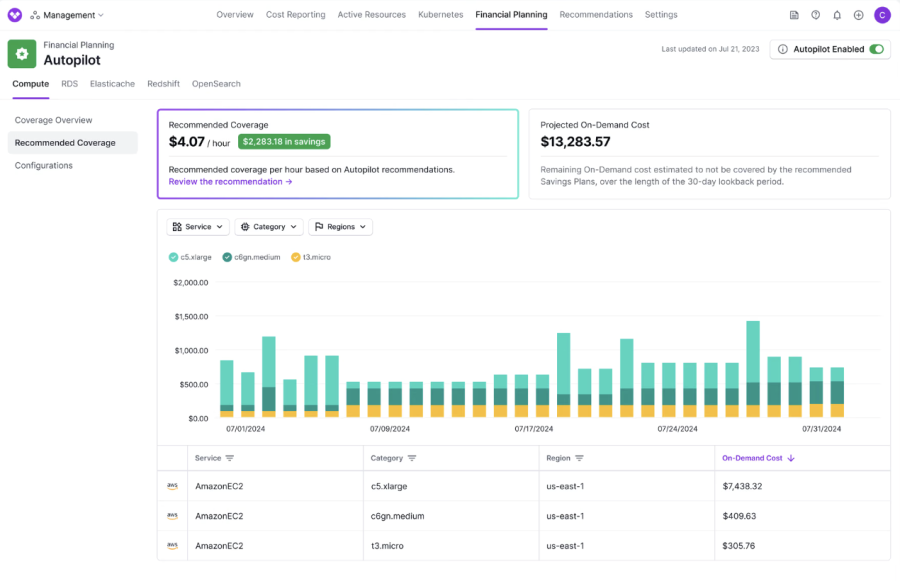The image size is (900, 581).
Task: Open the help question mark icon
Action: coord(815,15)
